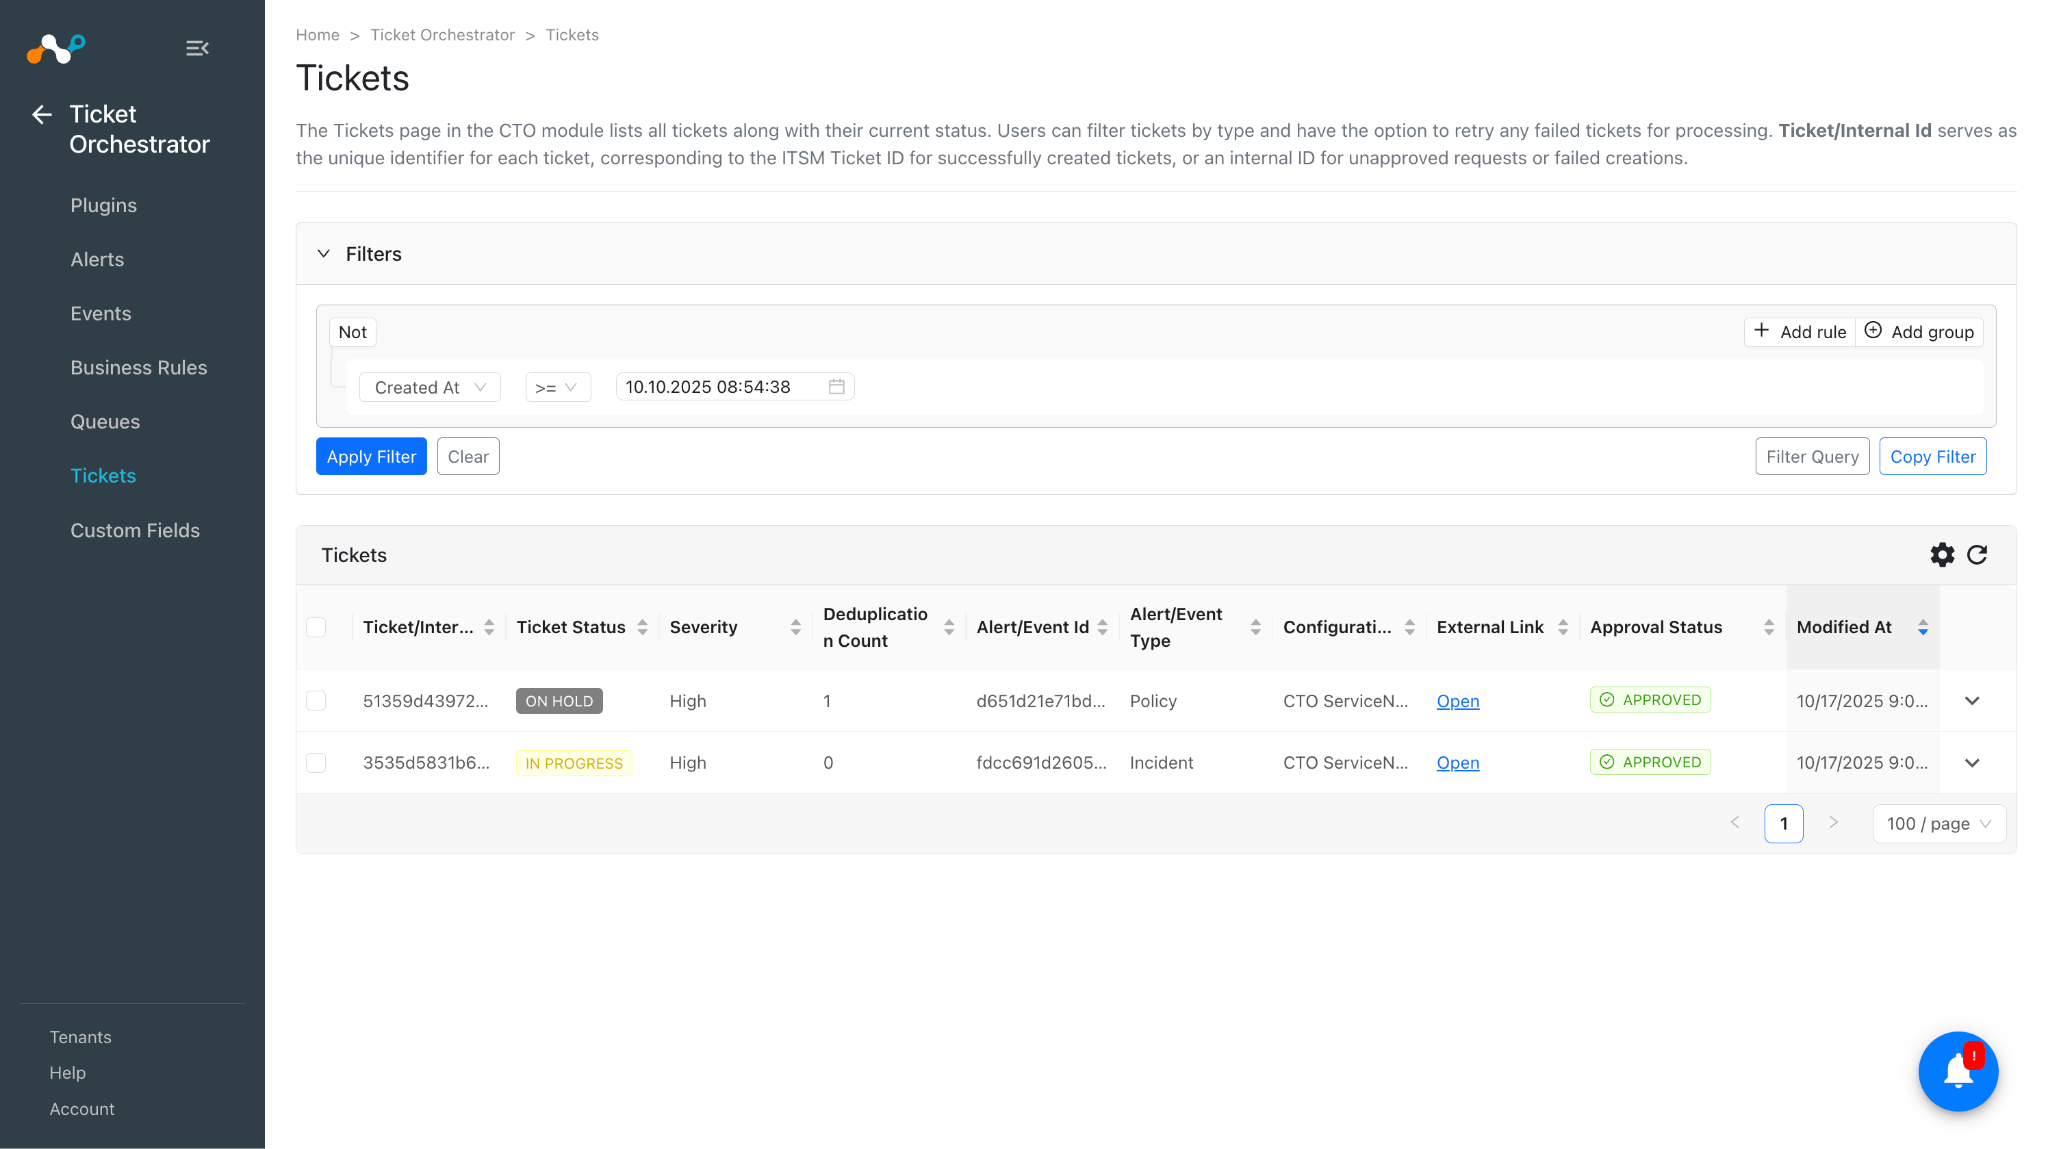The image size is (2048, 1149).
Task: Expand the IN PROGRESS ticket row
Action: coord(1972,763)
